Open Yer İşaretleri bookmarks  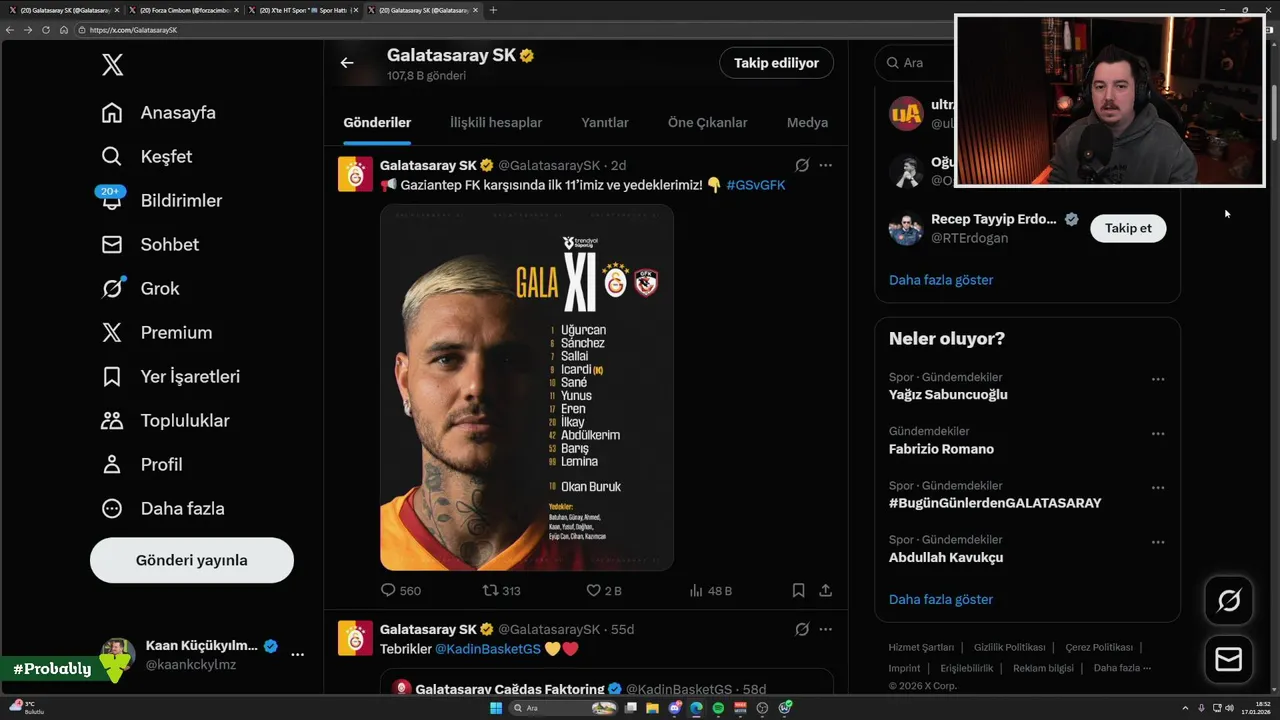click(x=171, y=377)
